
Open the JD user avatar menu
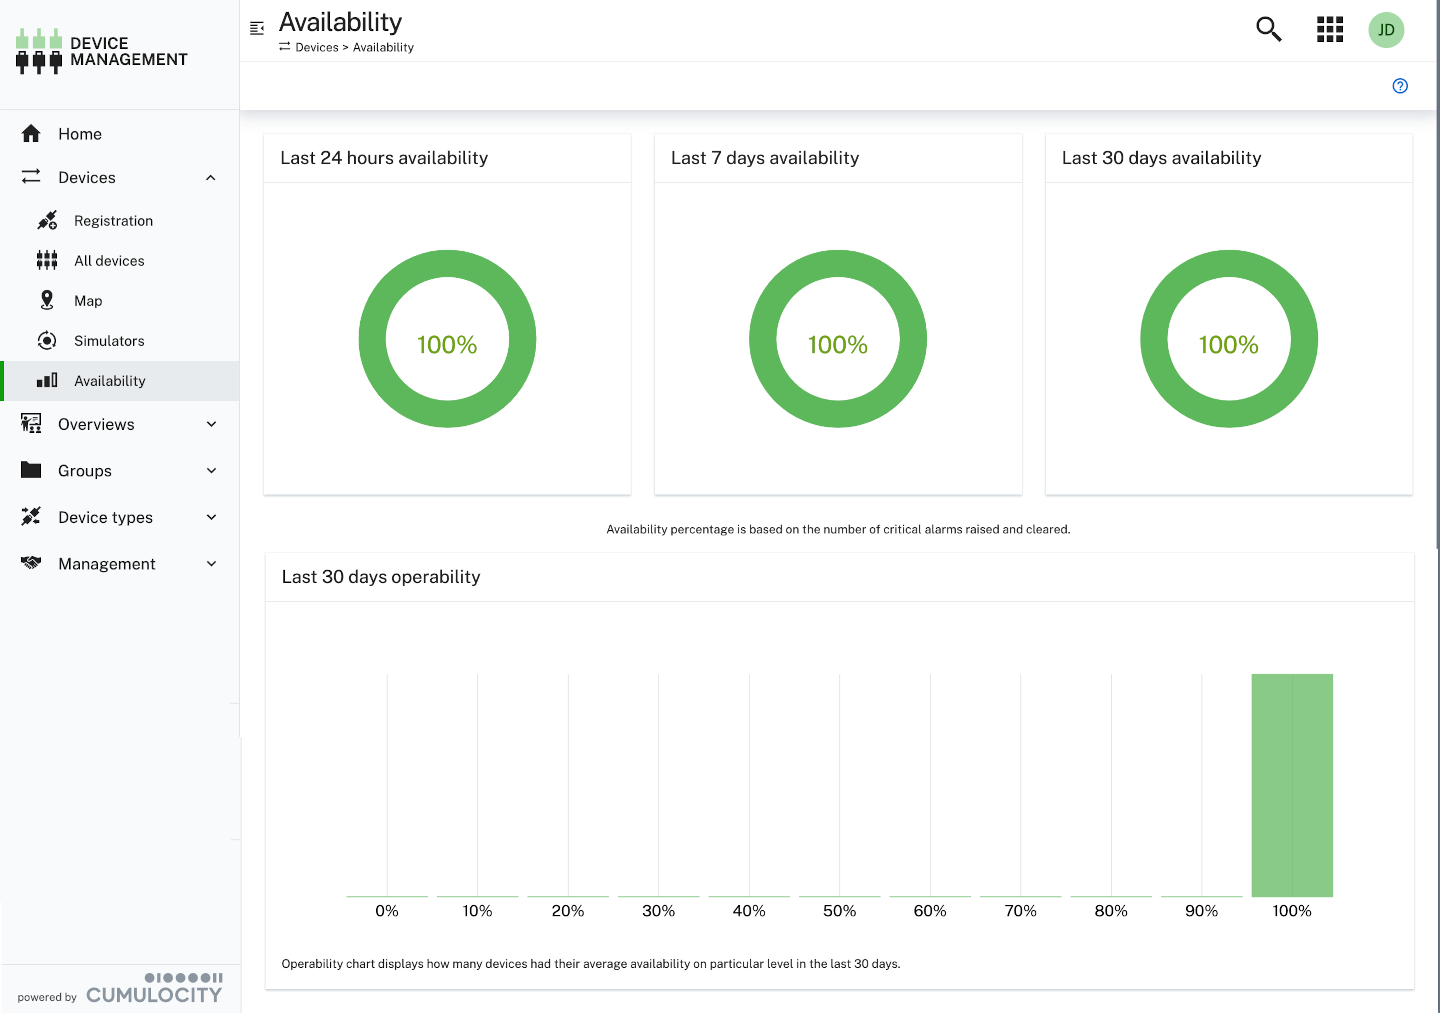pyautogui.click(x=1387, y=30)
